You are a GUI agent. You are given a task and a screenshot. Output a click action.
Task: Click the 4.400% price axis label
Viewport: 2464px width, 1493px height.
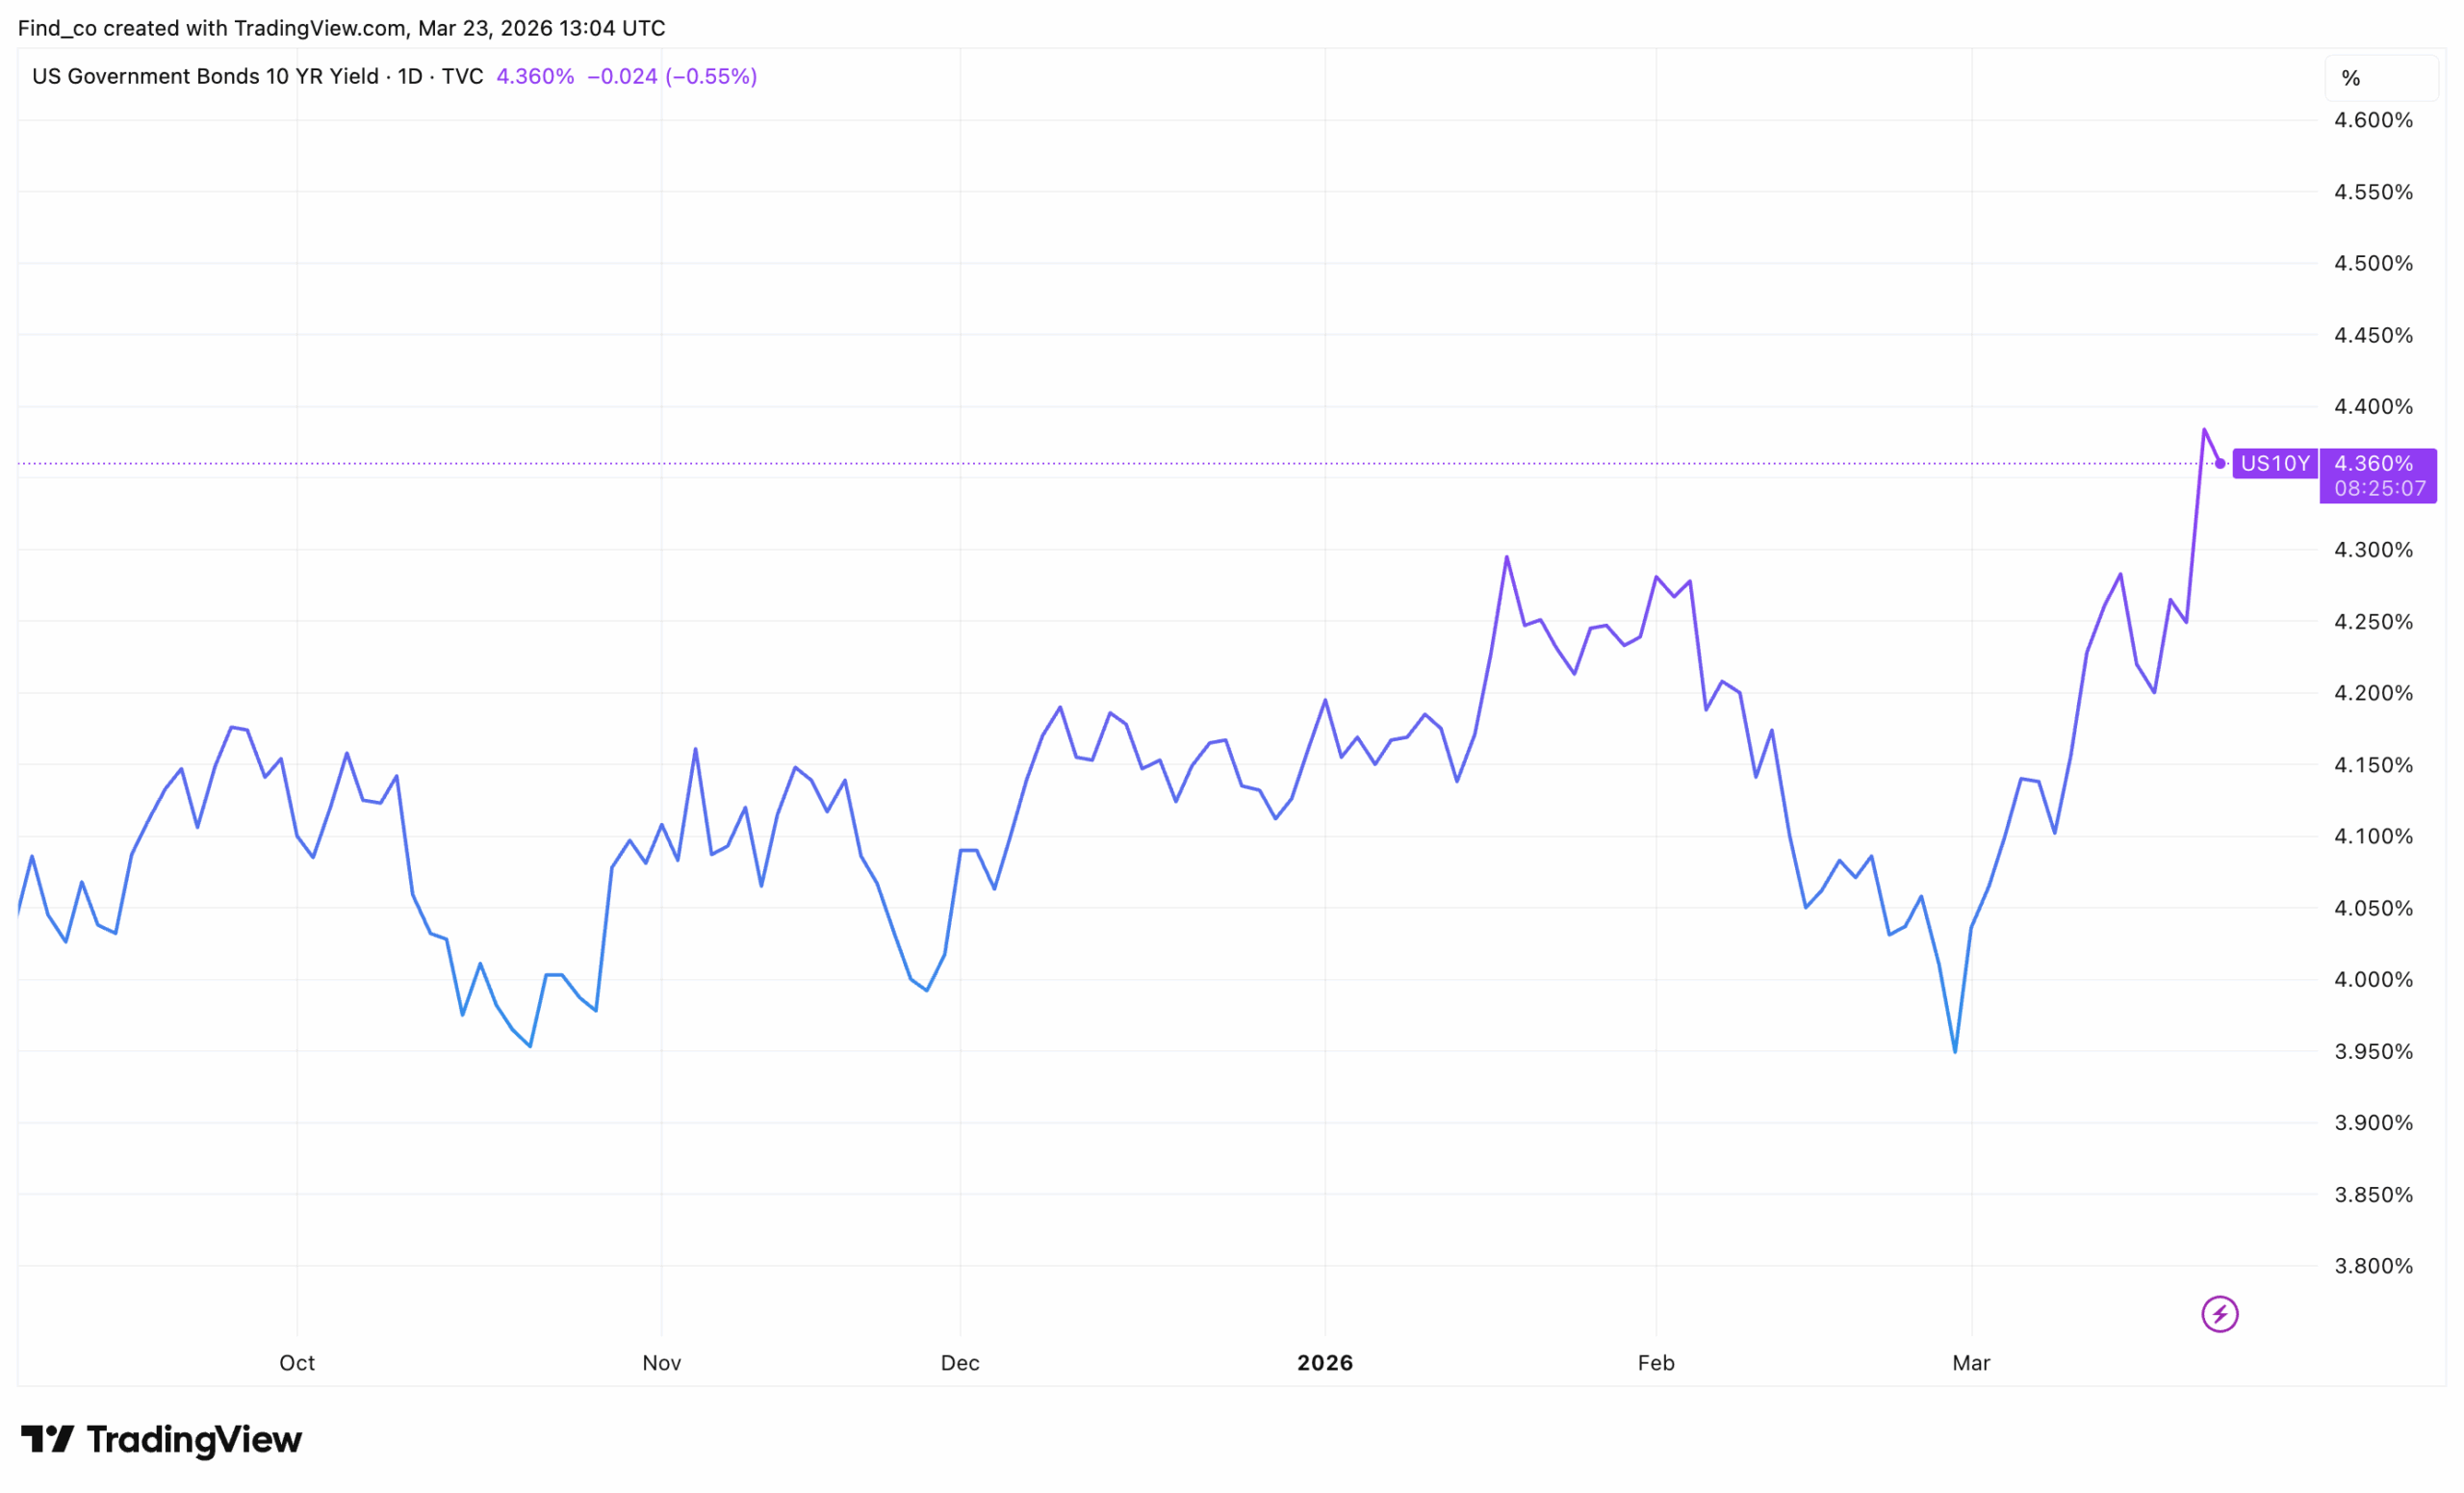[x=2373, y=406]
